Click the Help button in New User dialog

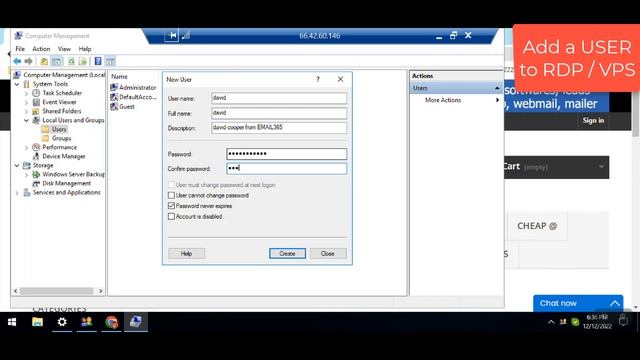click(x=186, y=253)
